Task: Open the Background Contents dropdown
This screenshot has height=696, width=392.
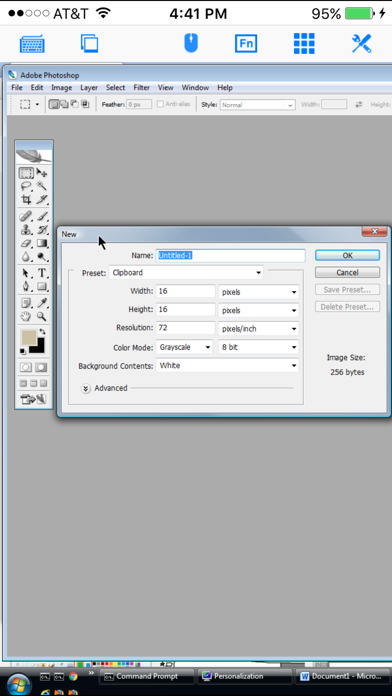Action: 227,366
